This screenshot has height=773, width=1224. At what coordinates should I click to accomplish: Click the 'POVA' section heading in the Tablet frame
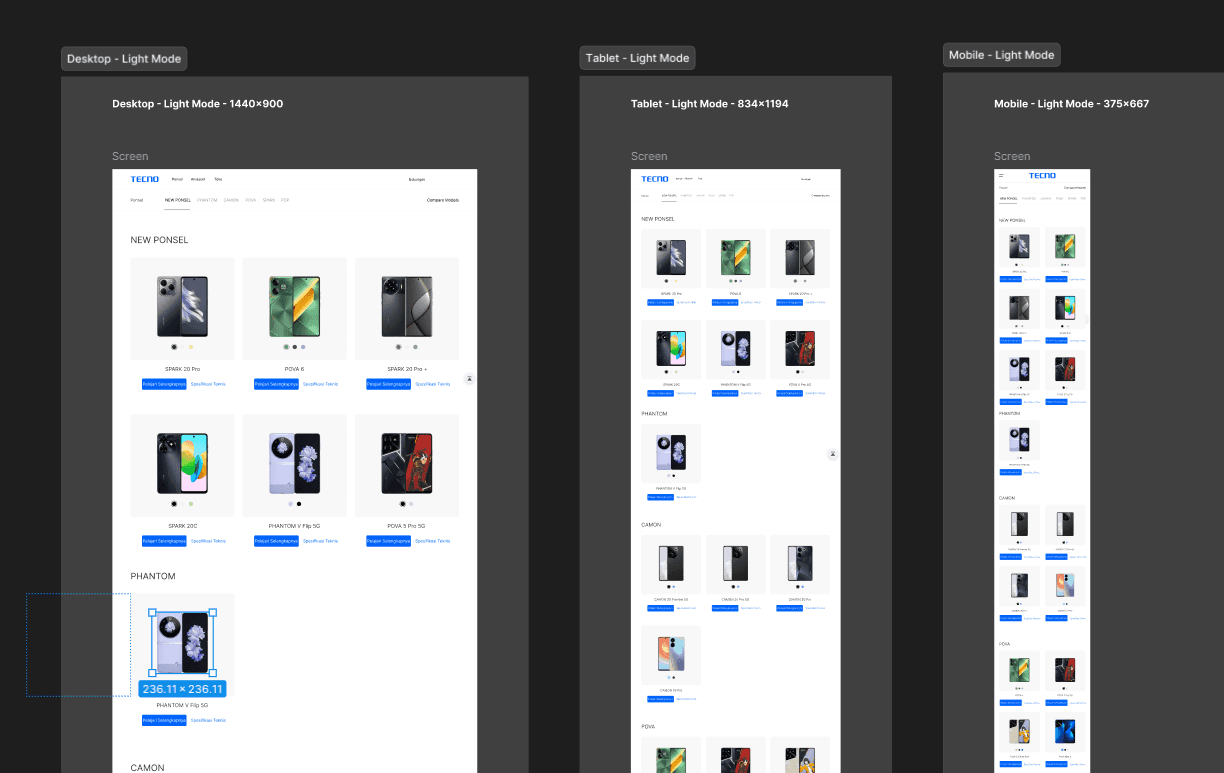pos(648,727)
